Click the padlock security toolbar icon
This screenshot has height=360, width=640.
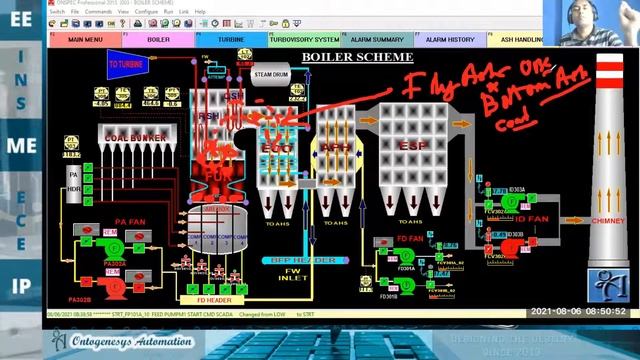tap(285, 24)
